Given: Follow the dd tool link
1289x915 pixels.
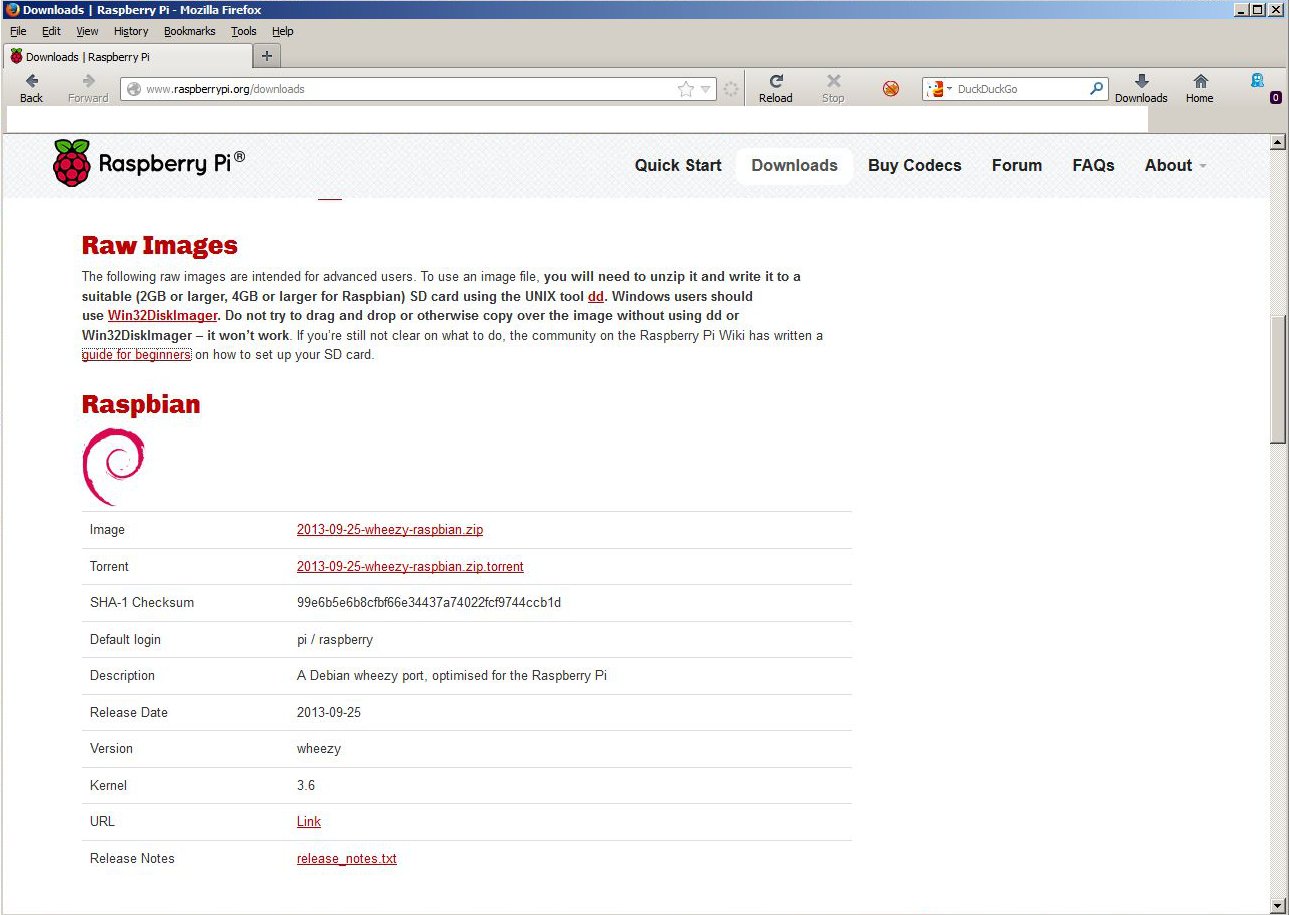Looking at the screenshot, I should click(x=596, y=296).
